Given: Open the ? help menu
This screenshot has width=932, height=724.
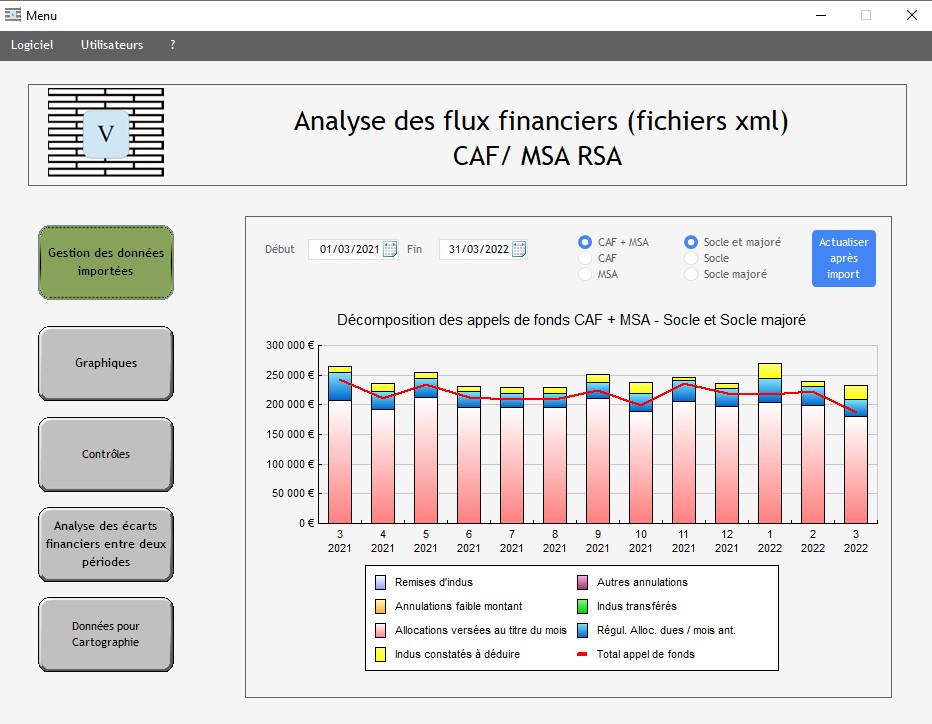Looking at the screenshot, I should (x=172, y=45).
